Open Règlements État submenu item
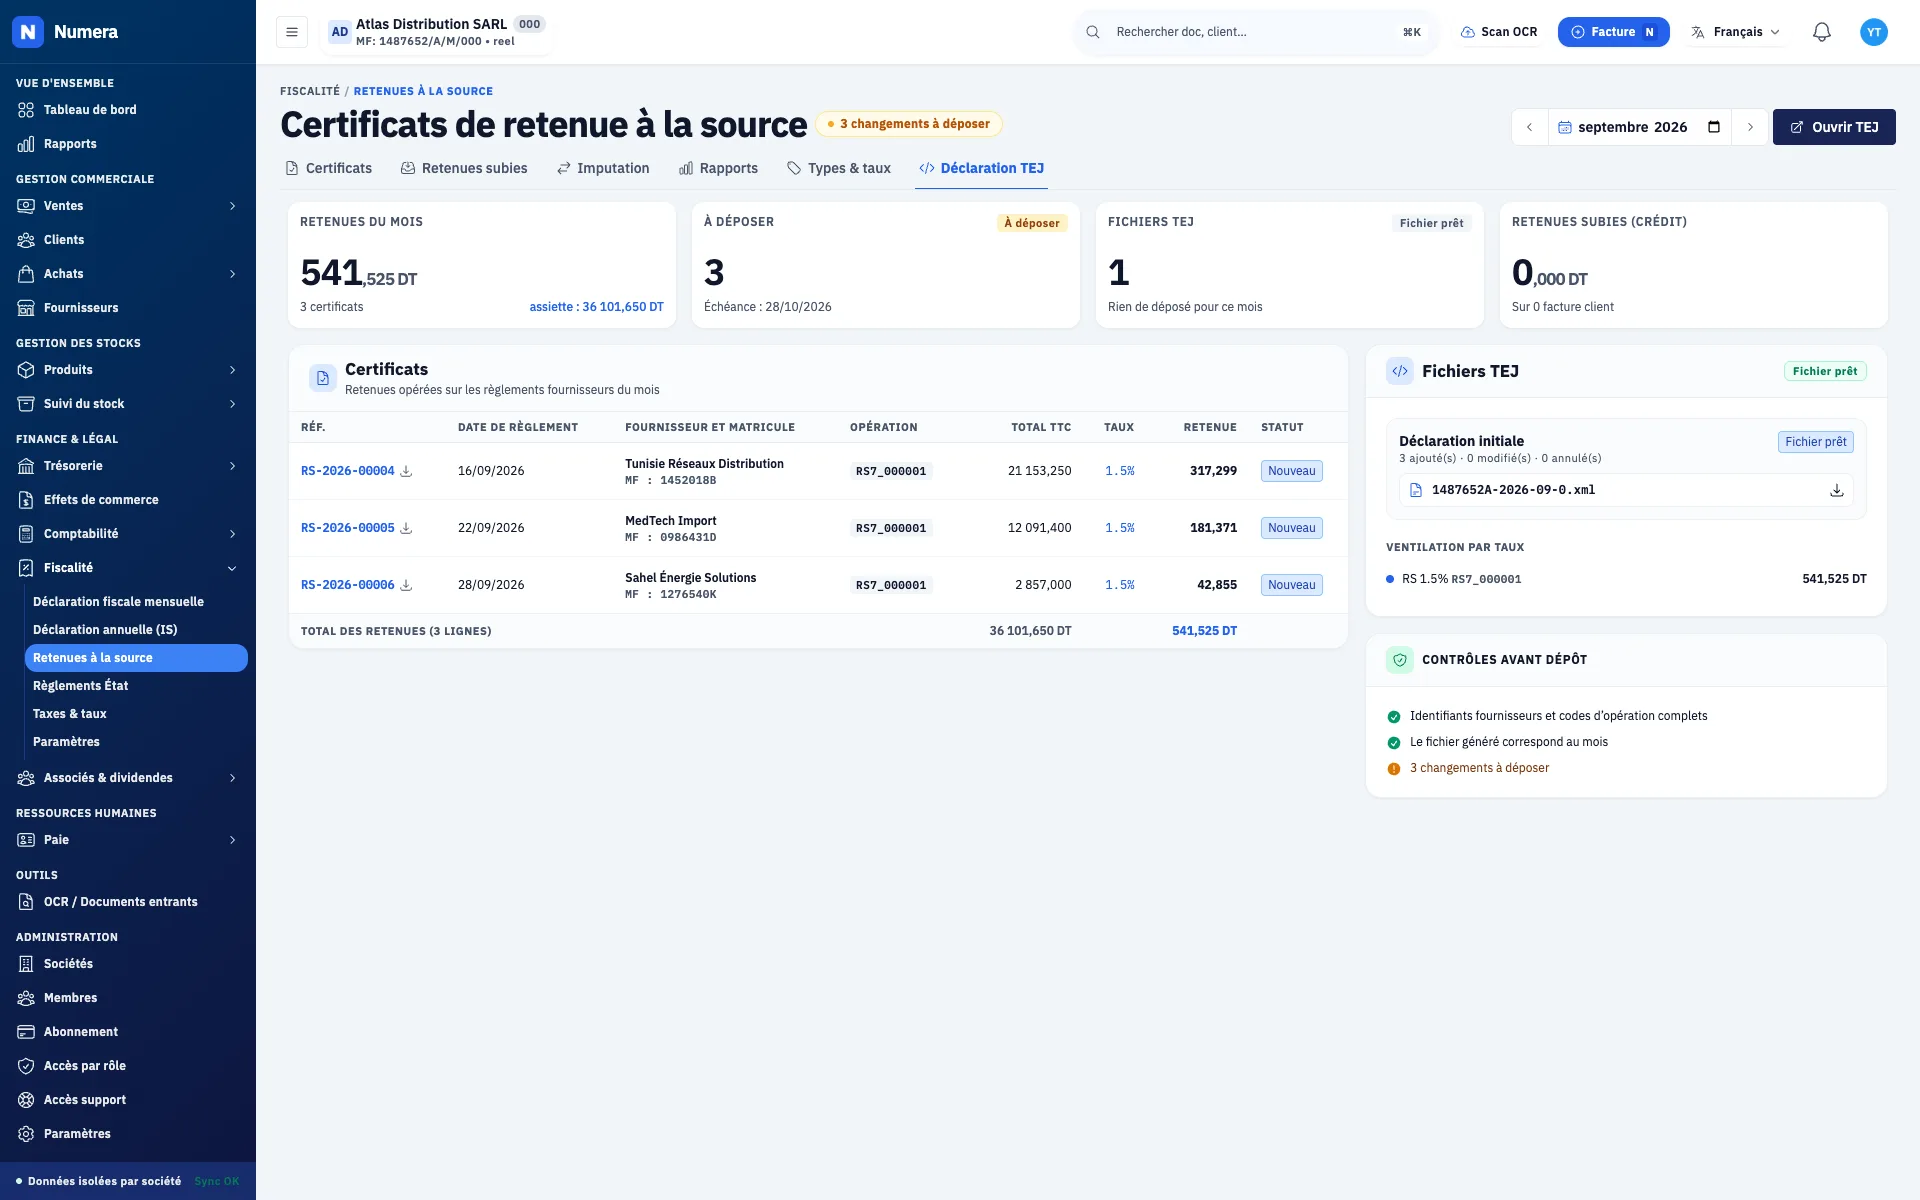The height and width of the screenshot is (1200, 1920). (136, 686)
